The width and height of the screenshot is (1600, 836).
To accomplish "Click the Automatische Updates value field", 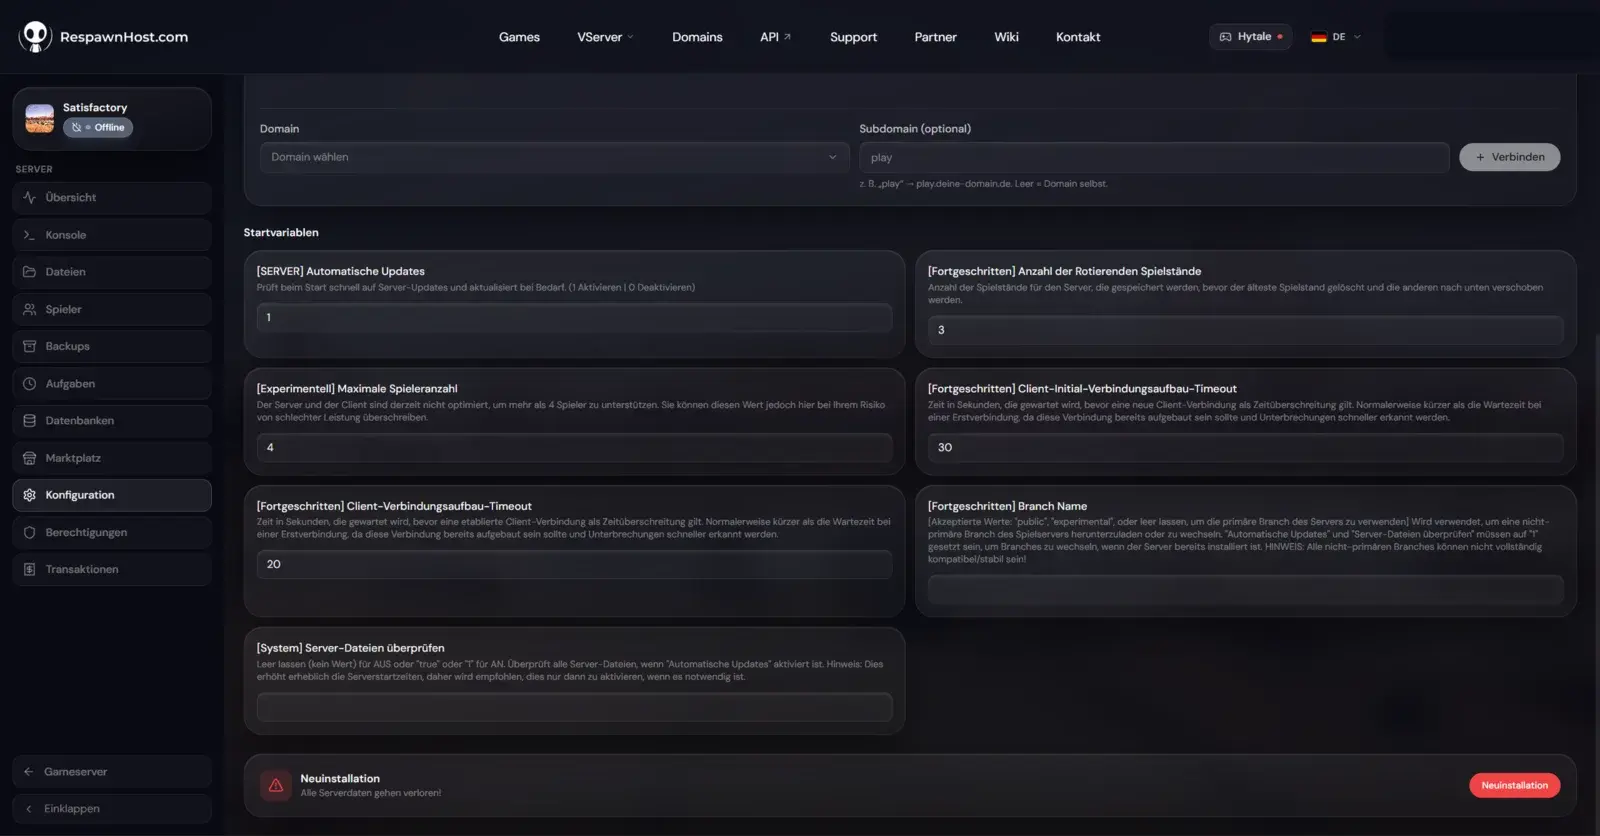I will (x=574, y=317).
